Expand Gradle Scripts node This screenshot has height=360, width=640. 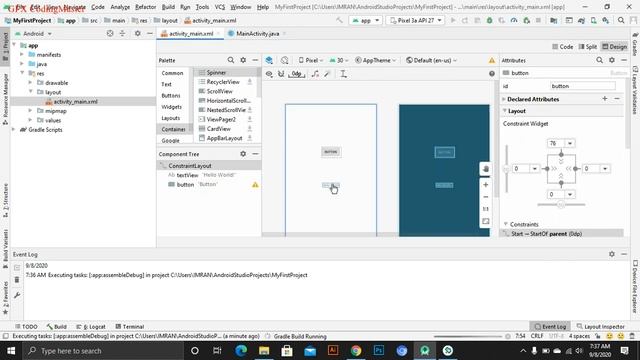click(x=14, y=129)
